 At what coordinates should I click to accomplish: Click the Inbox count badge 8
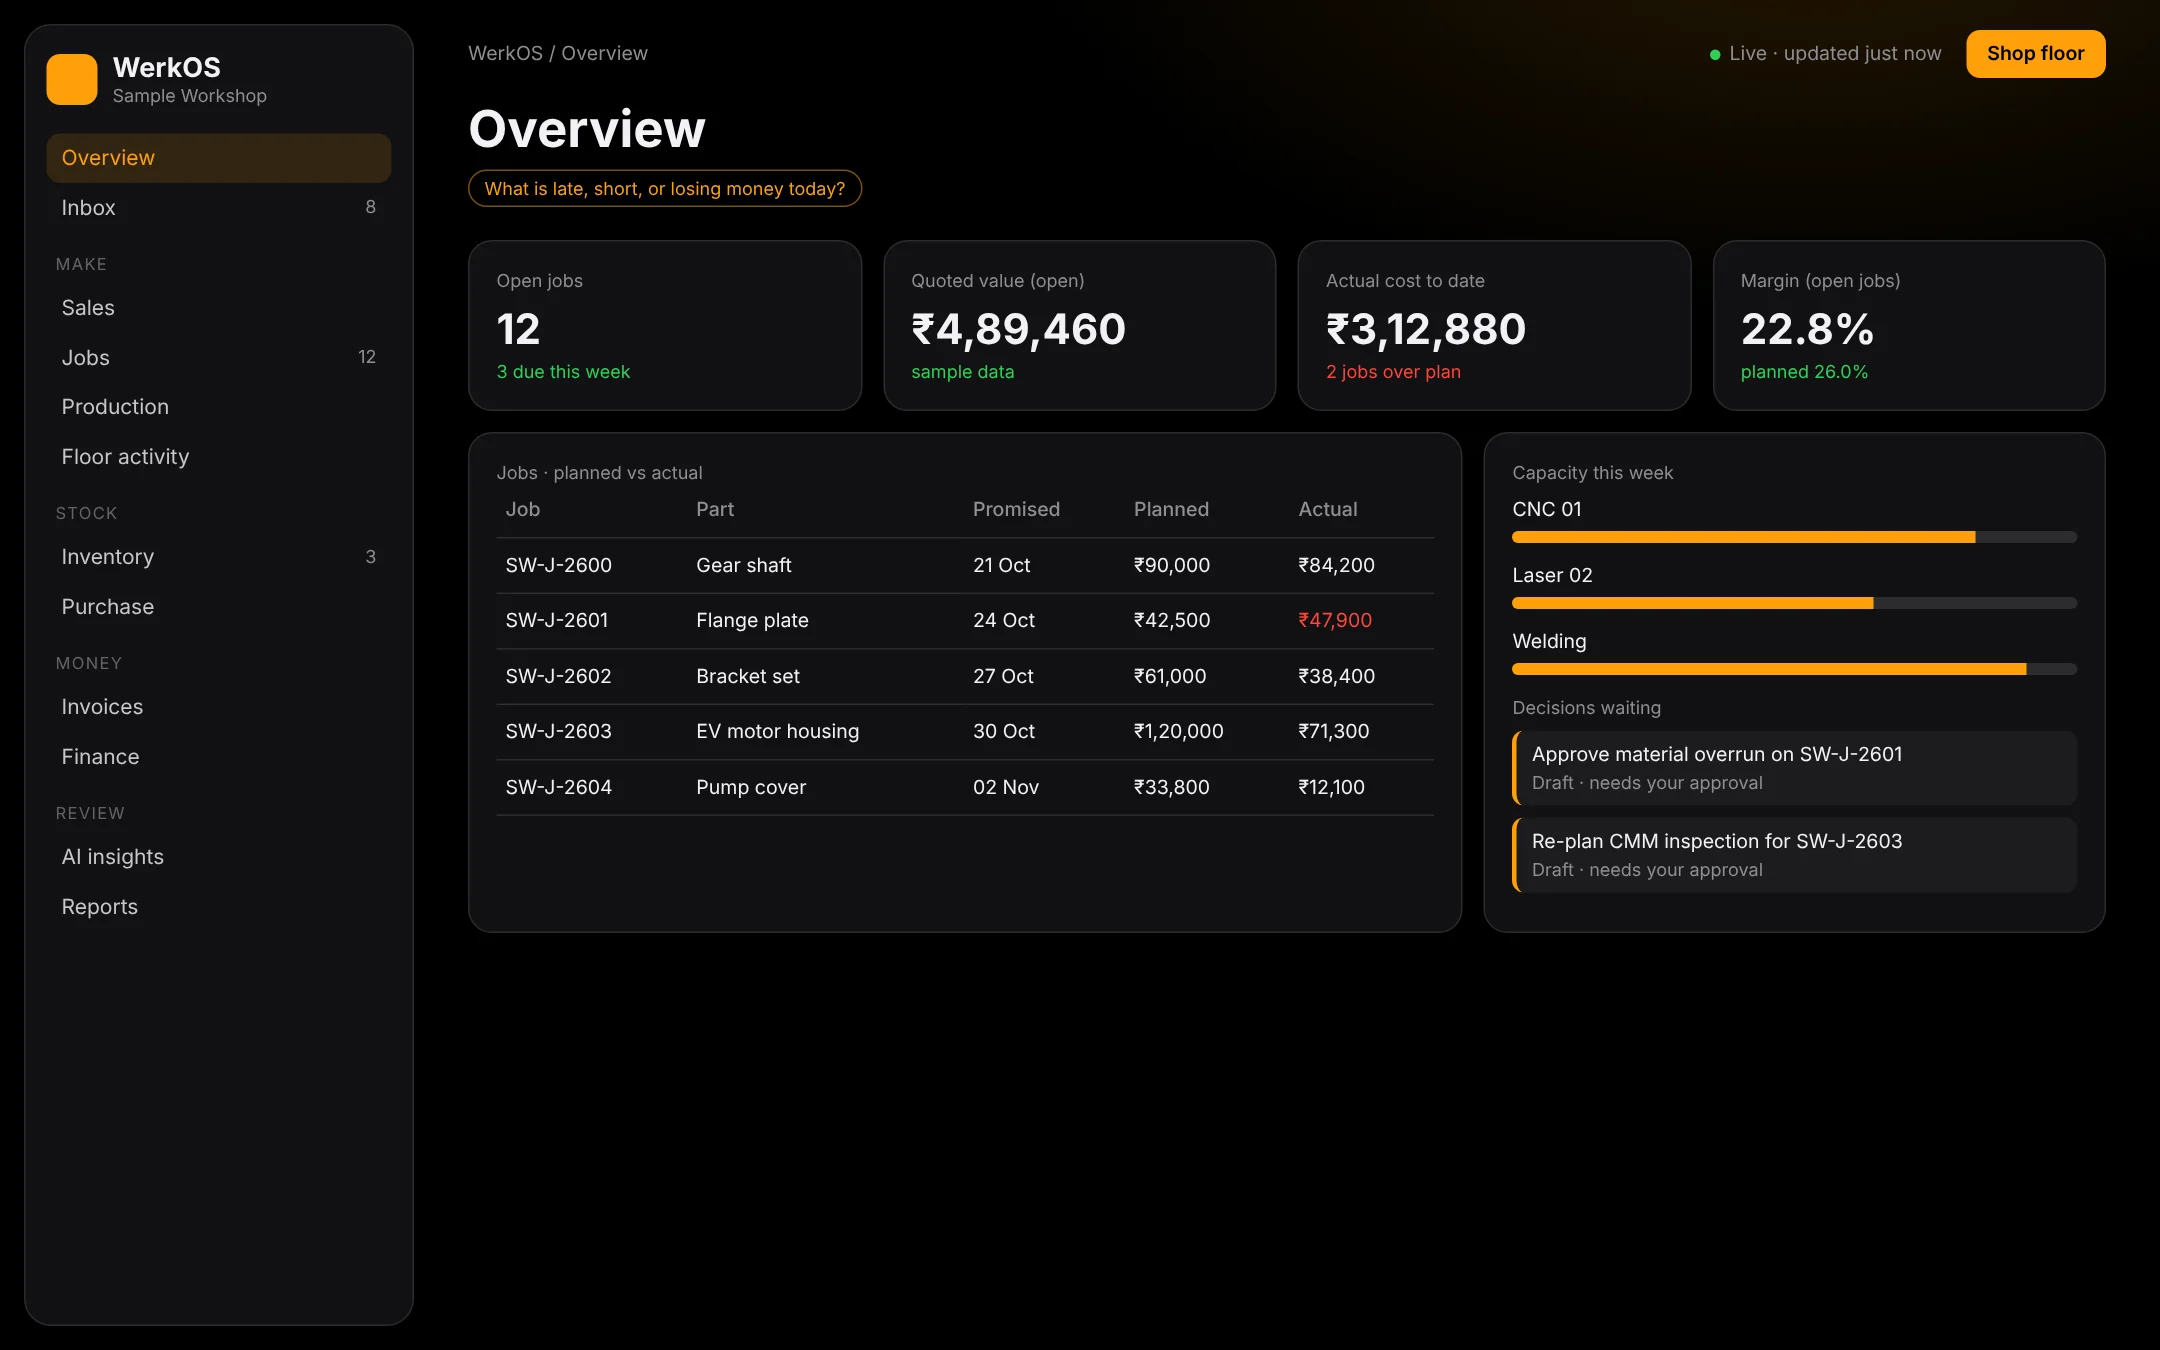pos(370,207)
